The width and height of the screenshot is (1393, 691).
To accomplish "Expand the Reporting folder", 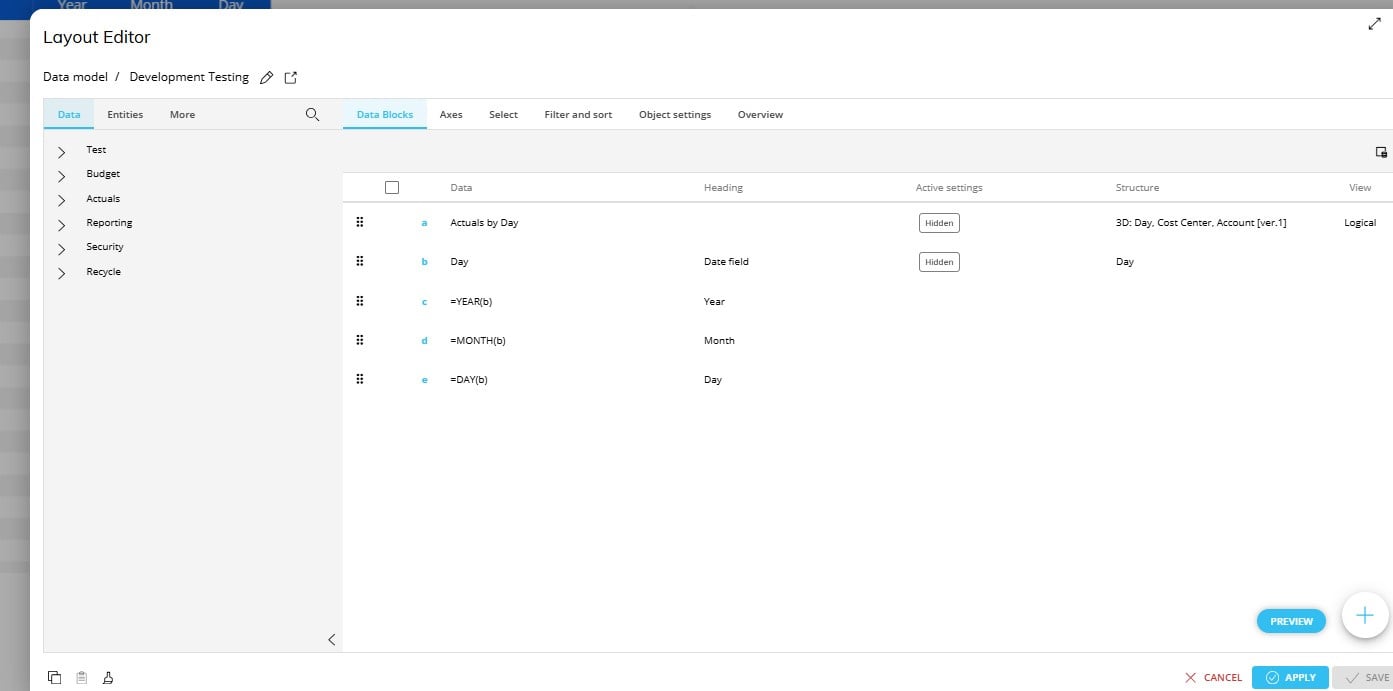I will click(x=62, y=225).
